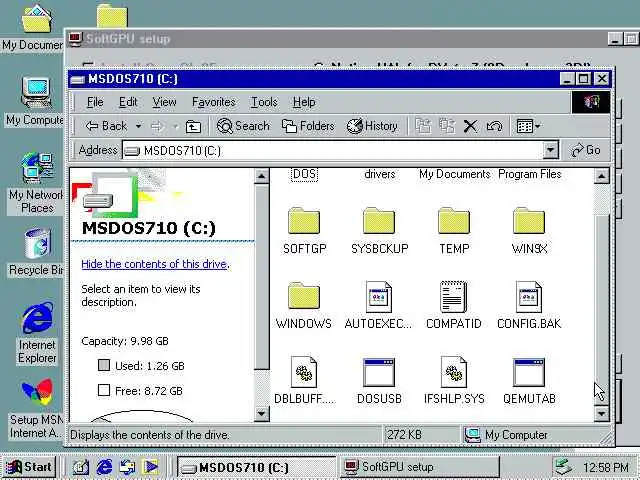Open the Help menu
This screenshot has height=480, width=640.
tap(304, 102)
